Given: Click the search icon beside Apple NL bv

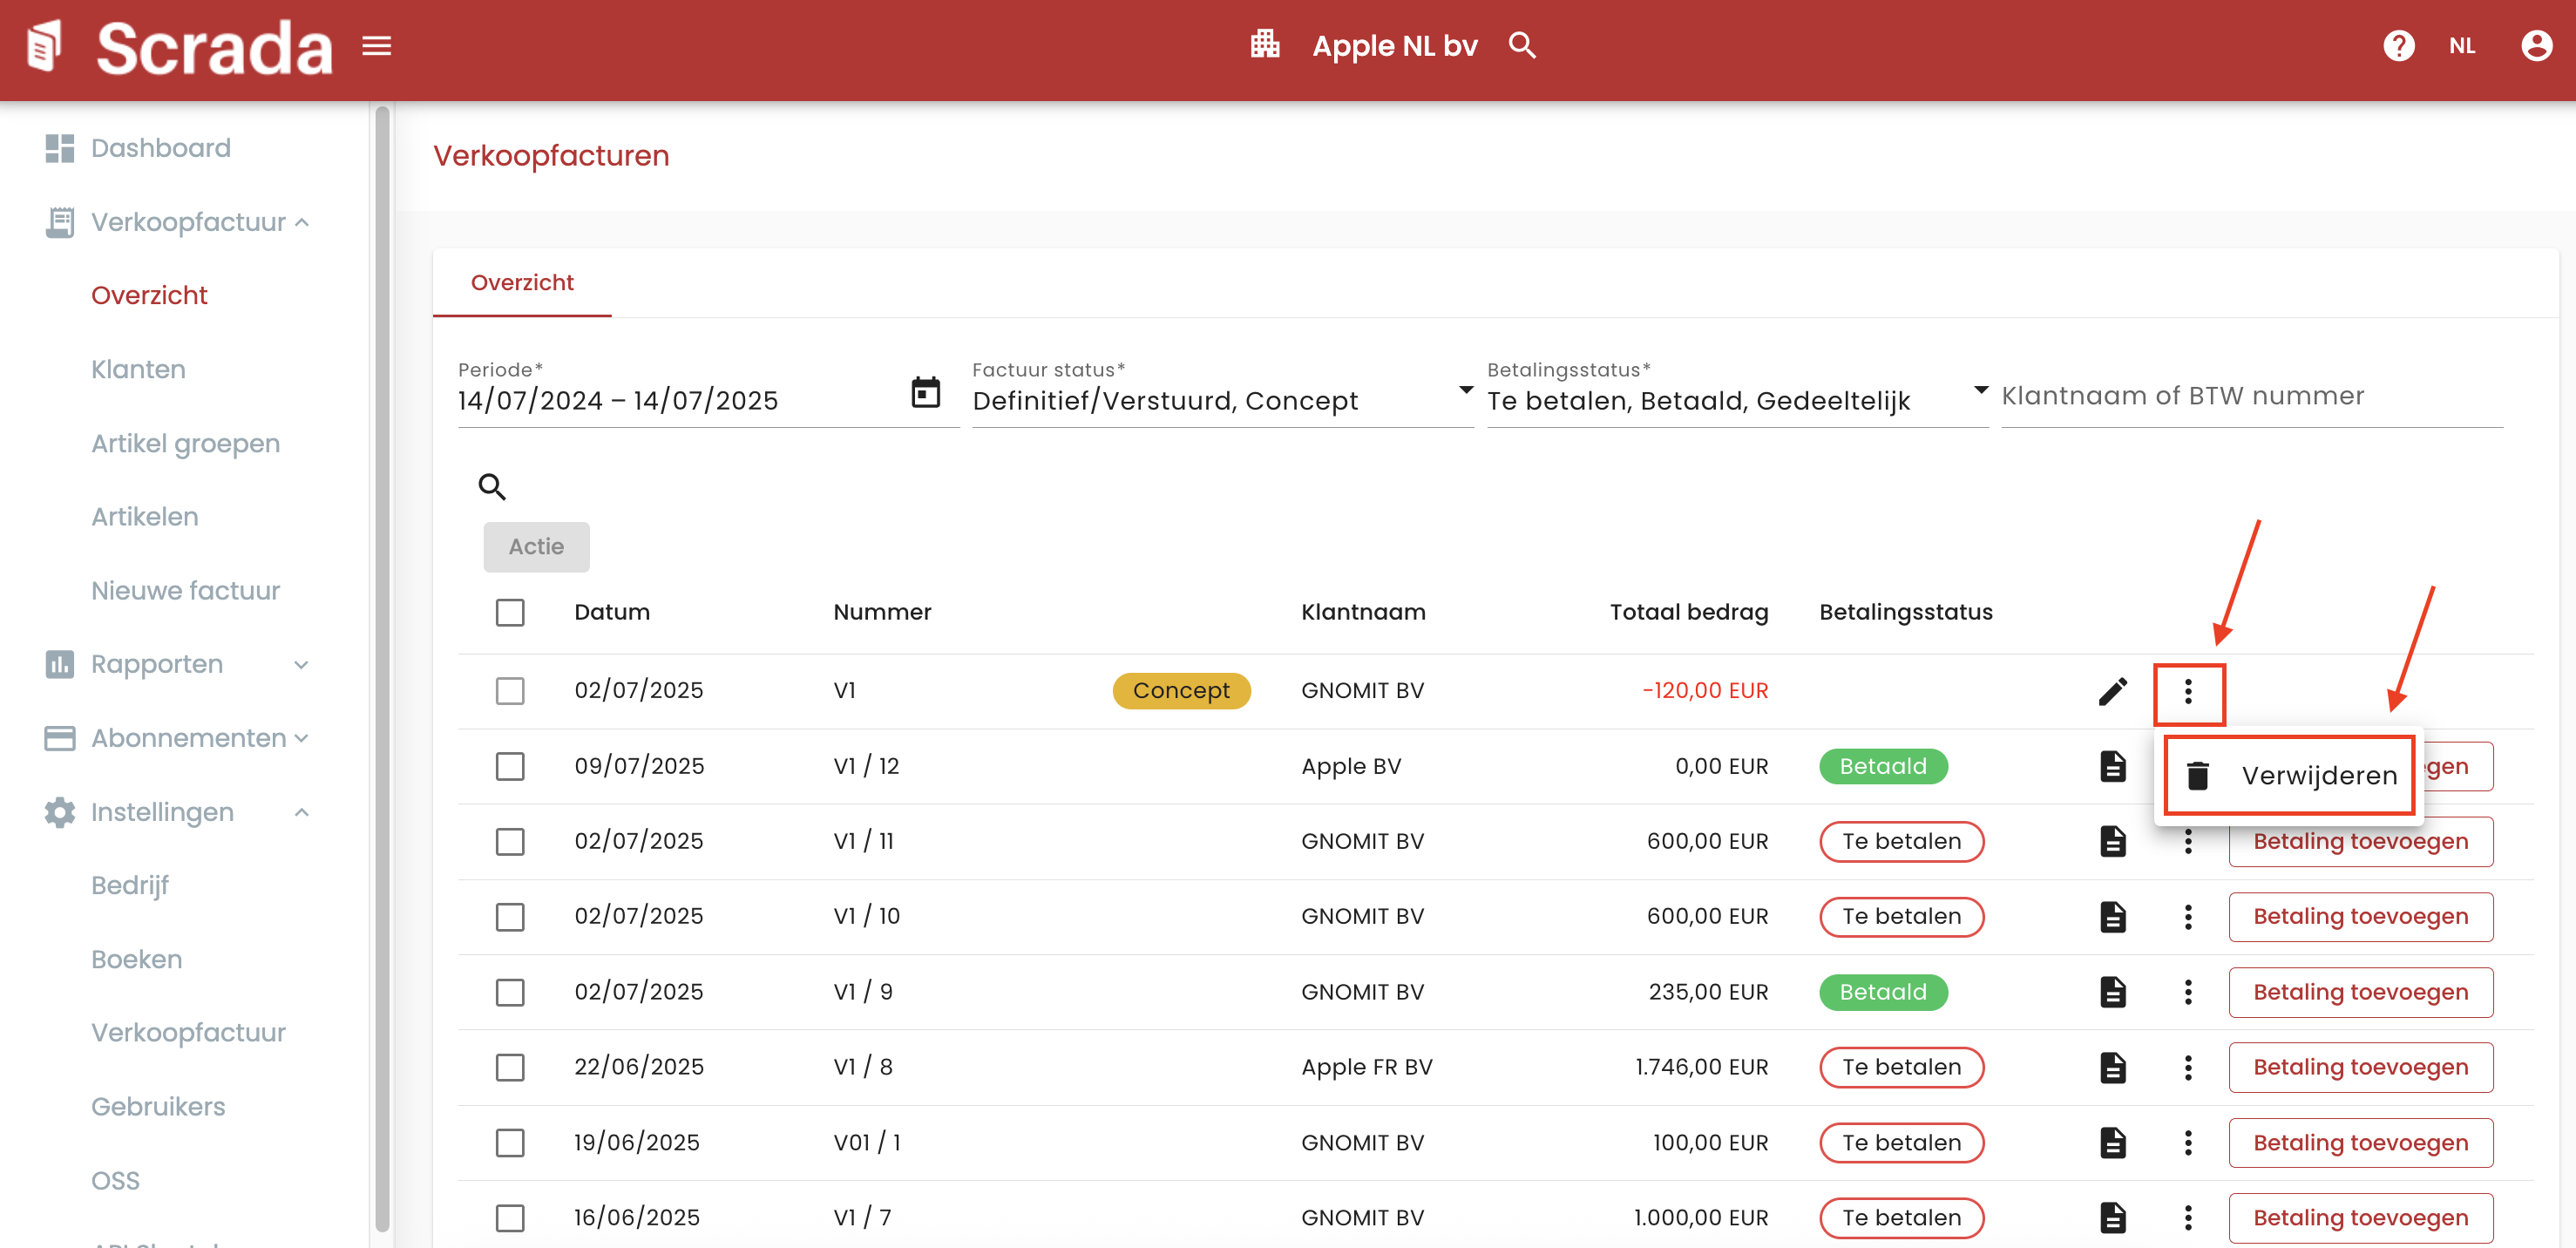Looking at the screenshot, I should (1521, 46).
